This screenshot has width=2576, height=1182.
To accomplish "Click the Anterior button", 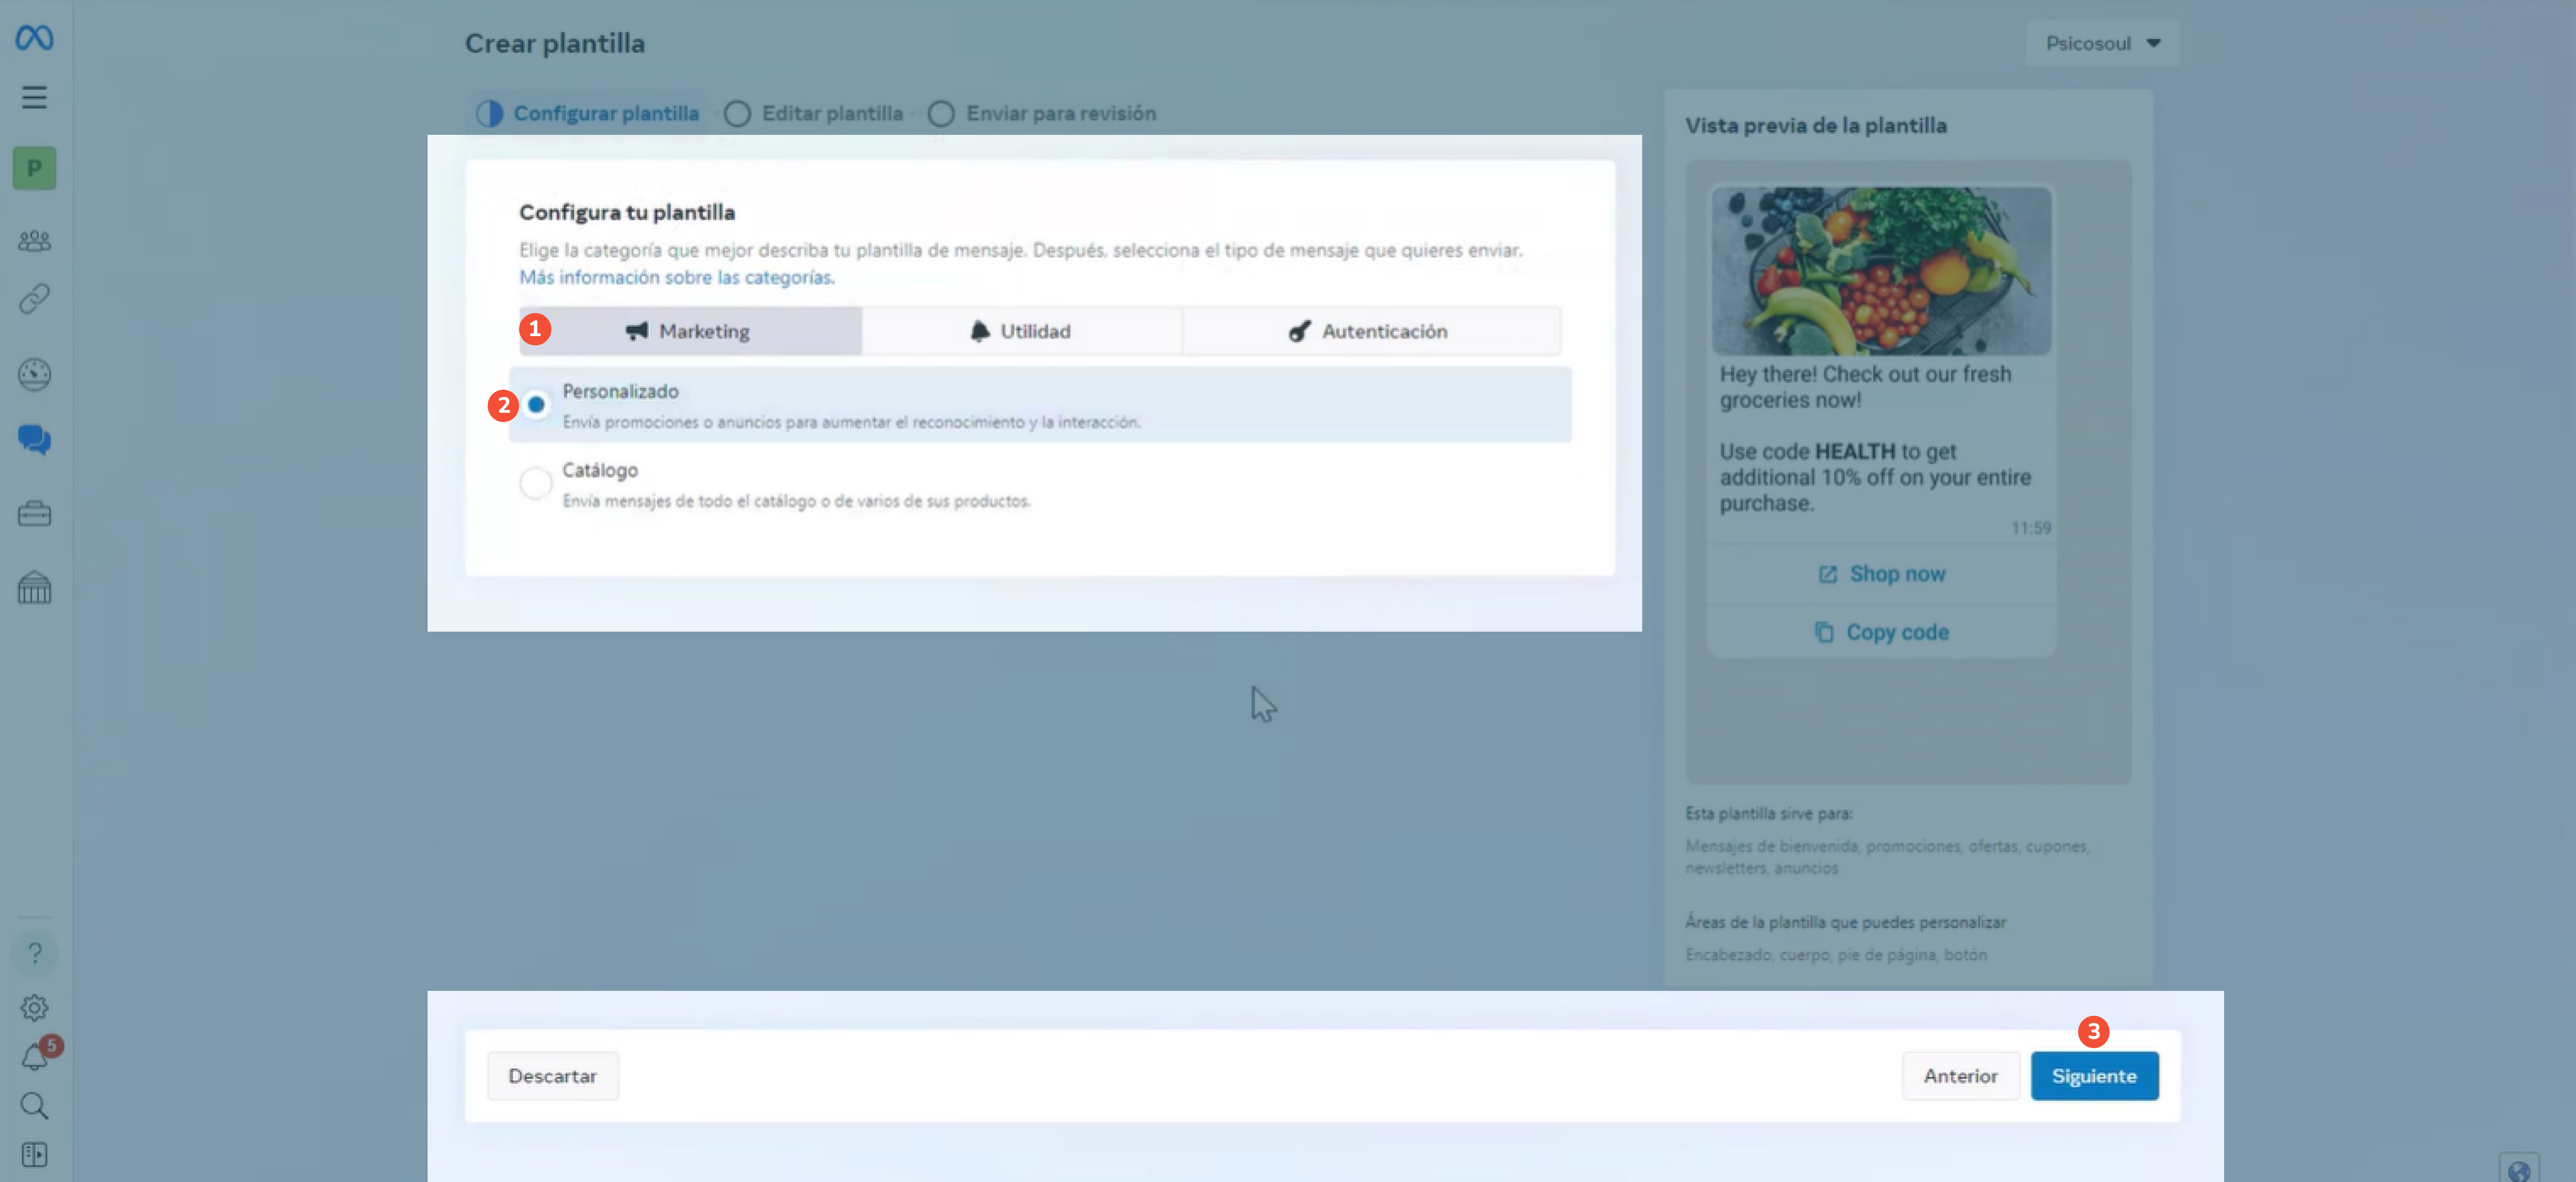I will [x=1960, y=1076].
